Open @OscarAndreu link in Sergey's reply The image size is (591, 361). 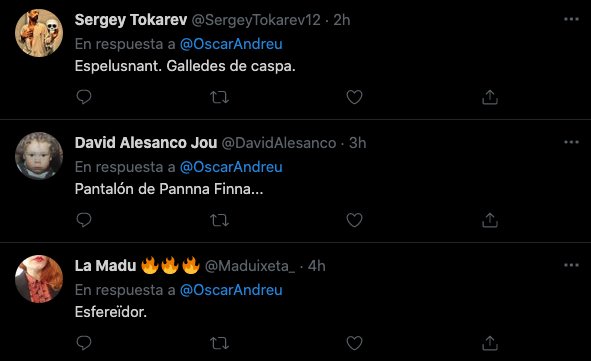(x=231, y=44)
